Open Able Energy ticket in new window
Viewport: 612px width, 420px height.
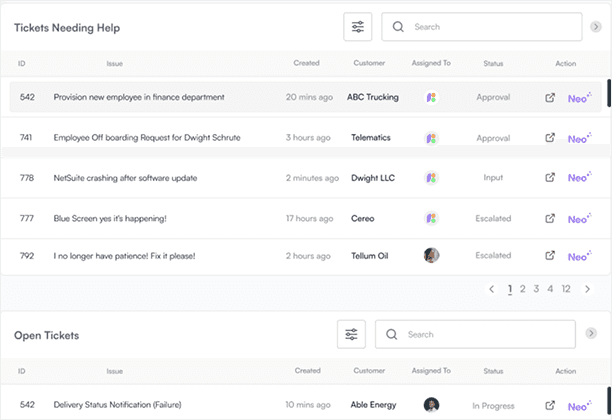550,405
